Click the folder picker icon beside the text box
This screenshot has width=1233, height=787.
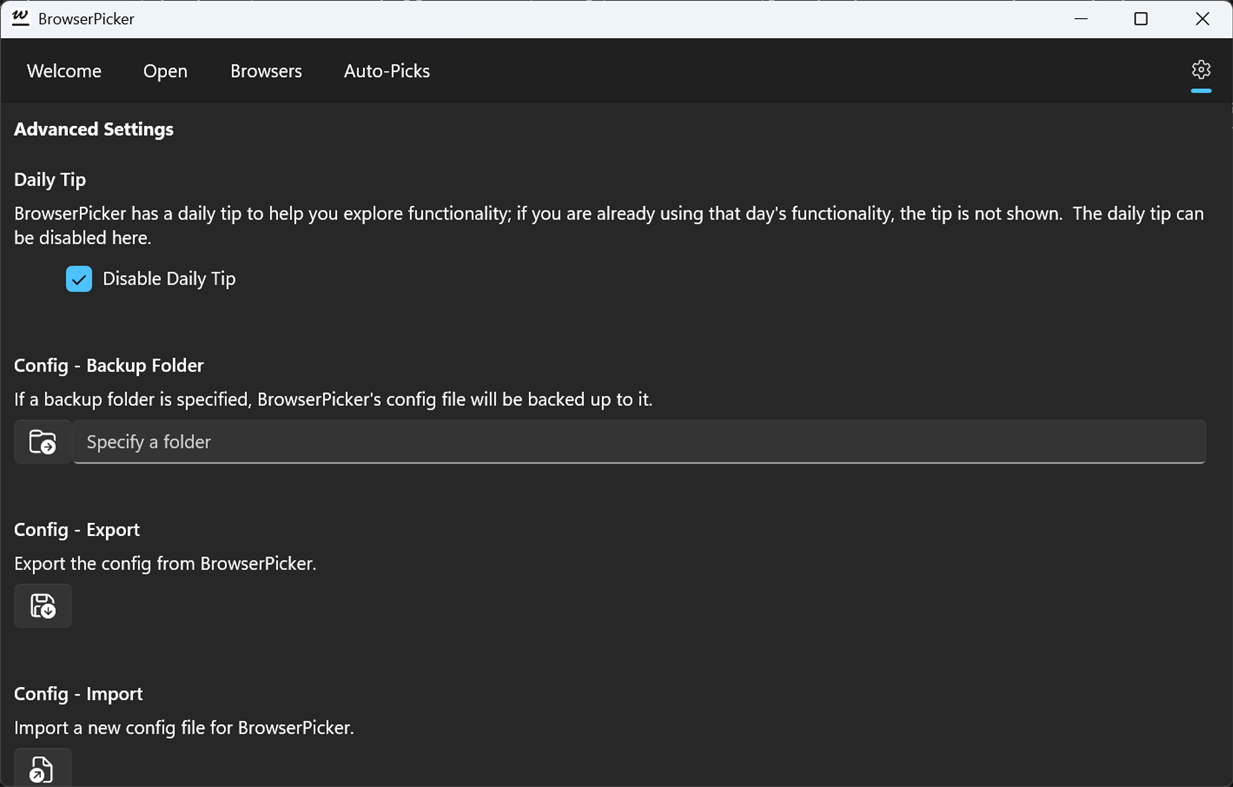pyautogui.click(x=42, y=441)
